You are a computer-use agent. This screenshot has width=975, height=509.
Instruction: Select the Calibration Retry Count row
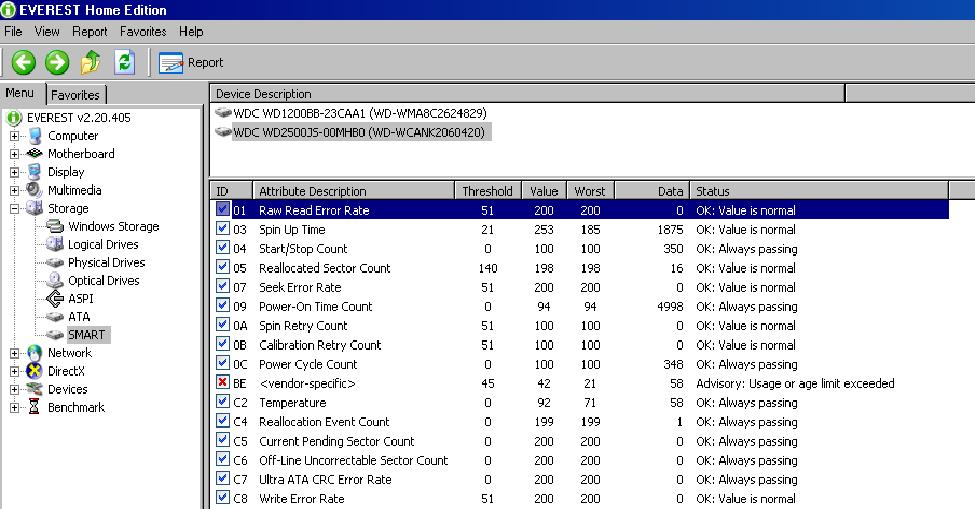[x=580, y=345]
